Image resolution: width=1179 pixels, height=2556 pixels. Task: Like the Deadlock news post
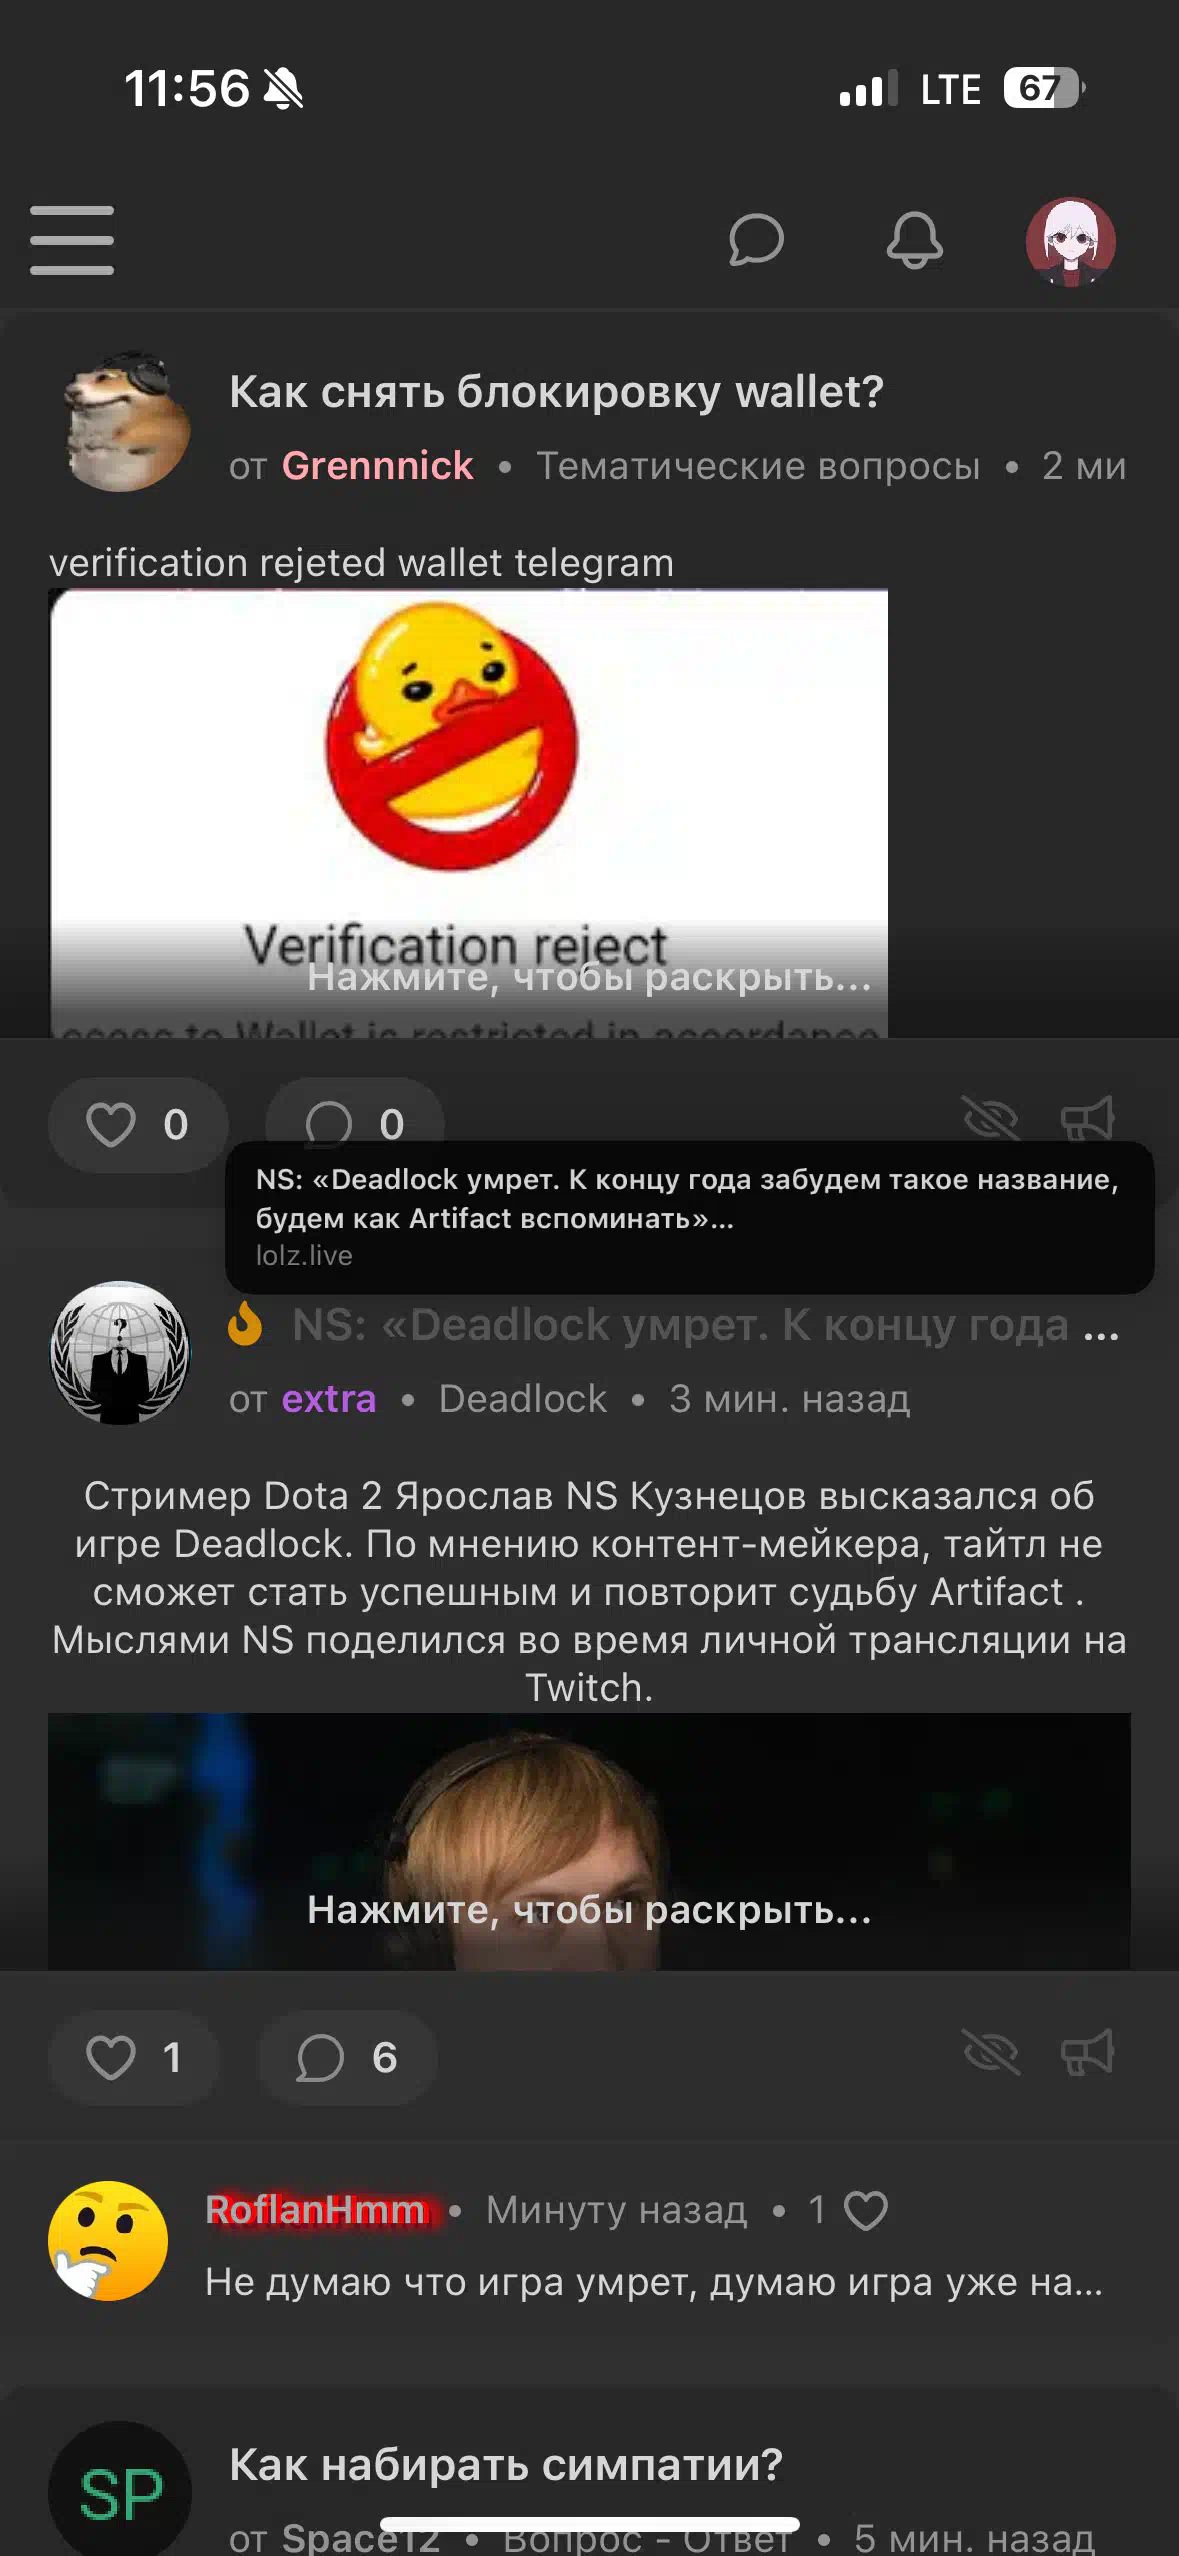pos(134,2058)
